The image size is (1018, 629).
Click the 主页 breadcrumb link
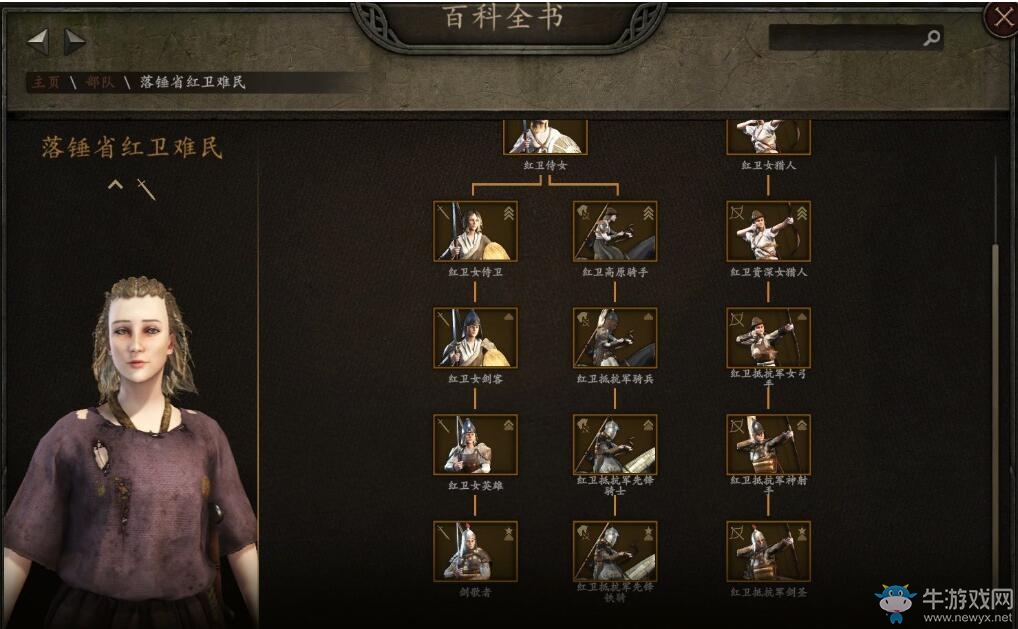(45, 82)
